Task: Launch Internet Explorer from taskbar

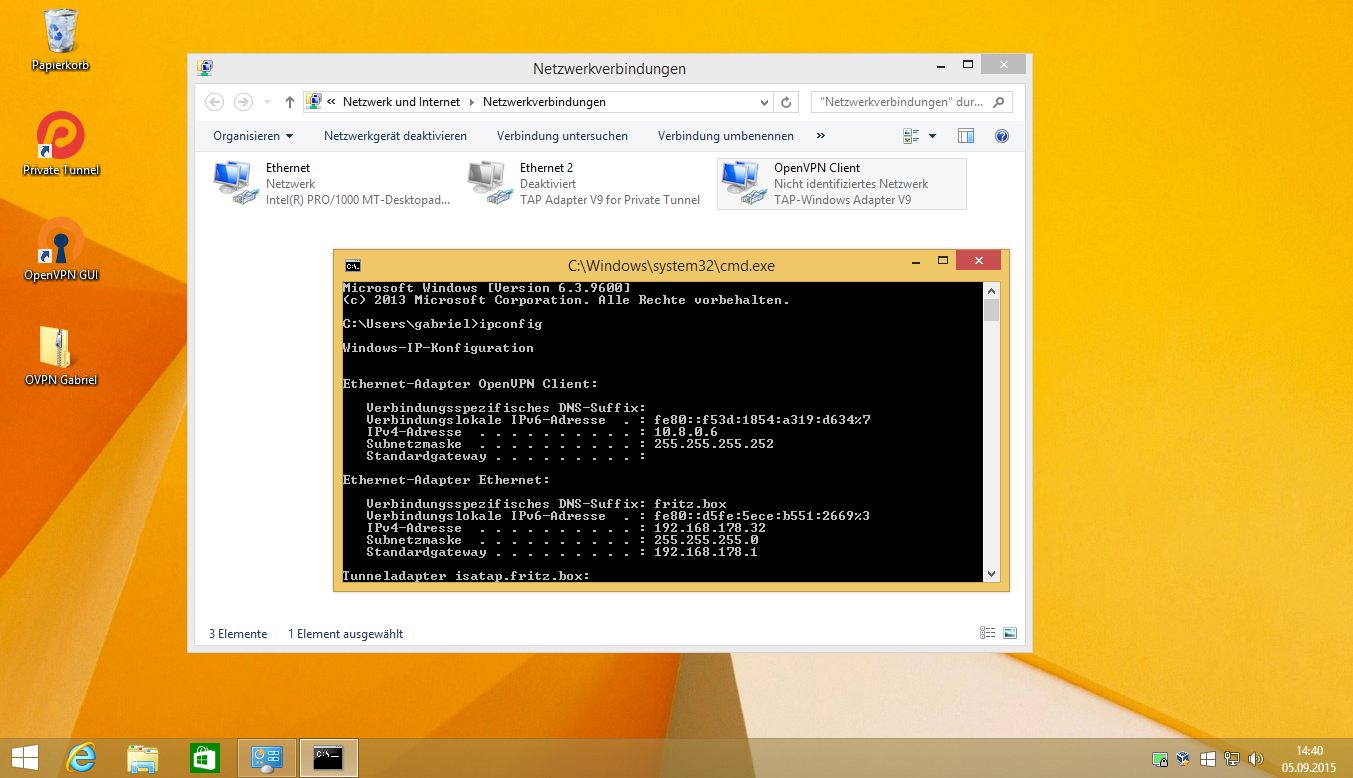Action: click(x=81, y=759)
